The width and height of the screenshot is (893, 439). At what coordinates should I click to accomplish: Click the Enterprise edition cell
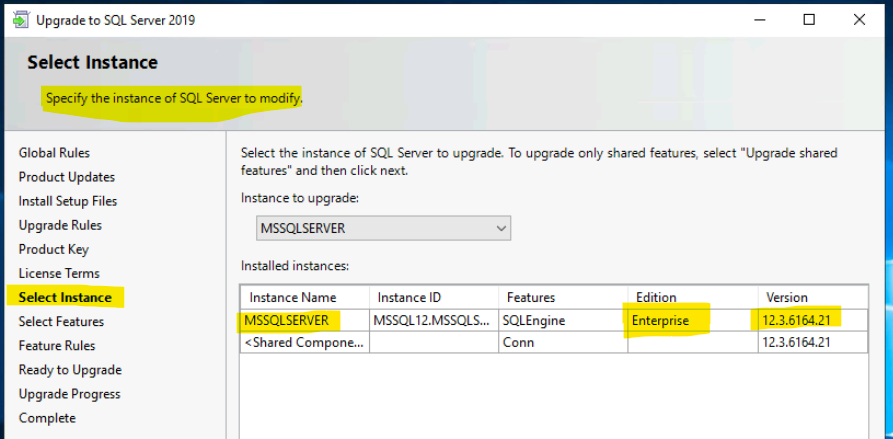coord(693,321)
